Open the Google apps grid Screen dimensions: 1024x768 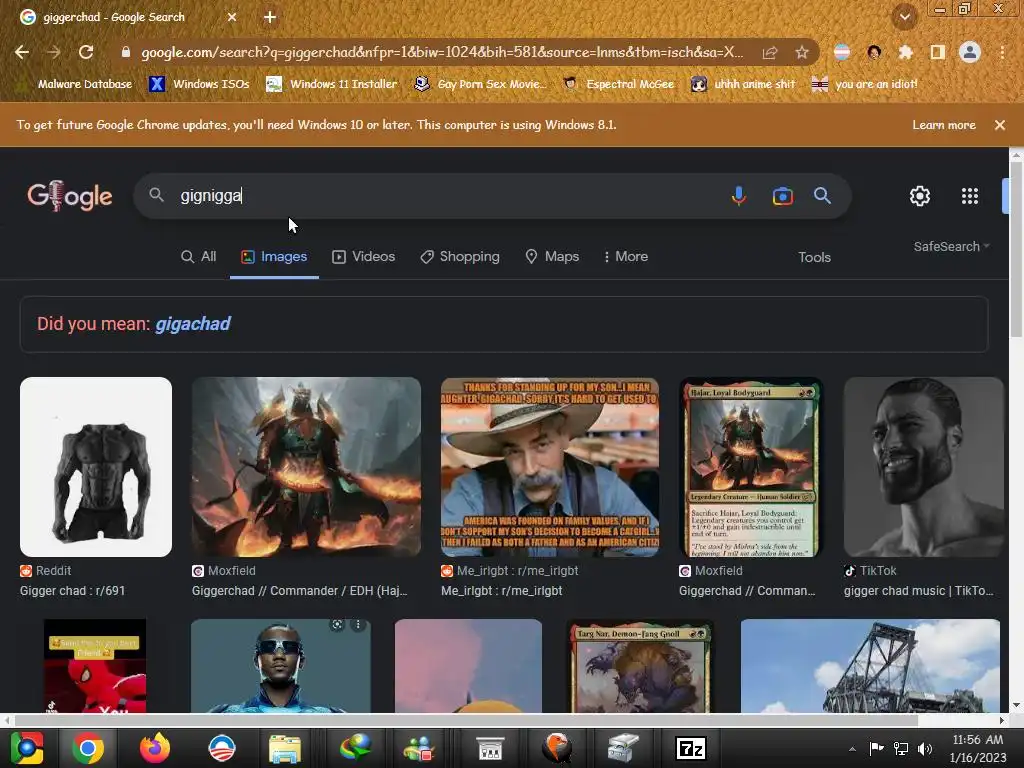[x=970, y=196]
